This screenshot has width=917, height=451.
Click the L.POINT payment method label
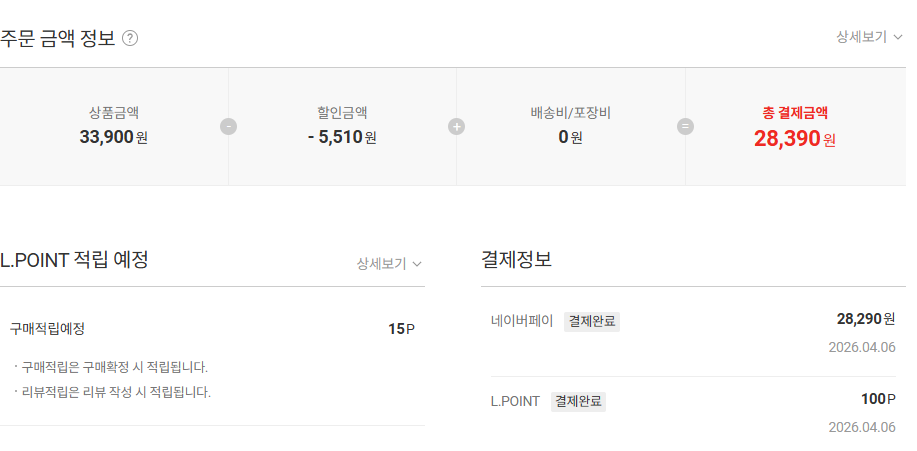pyautogui.click(x=515, y=401)
